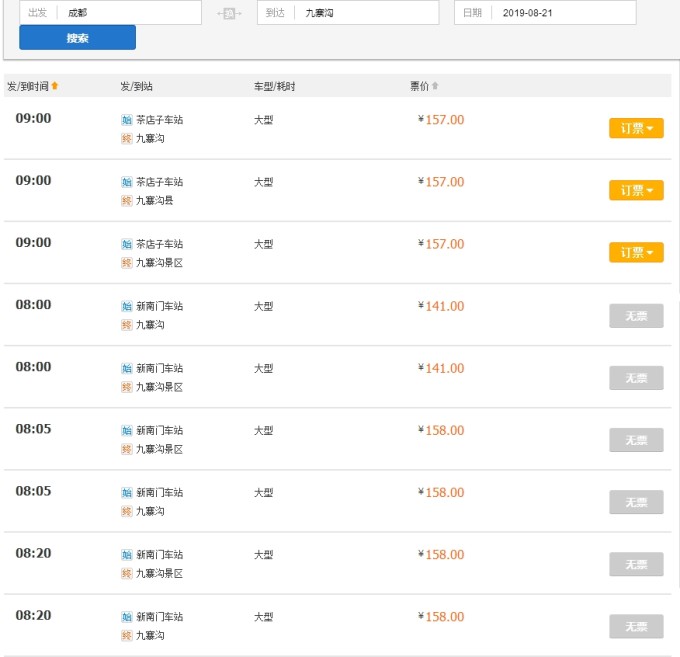Open 订票 dropdown for 茶店子车站 to 九寨沟

pyautogui.click(x=636, y=128)
